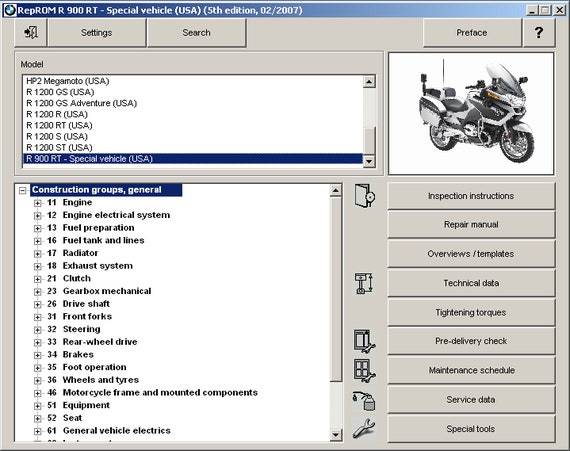Click the exit door icon button
The image size is (570, 451).
31,33
